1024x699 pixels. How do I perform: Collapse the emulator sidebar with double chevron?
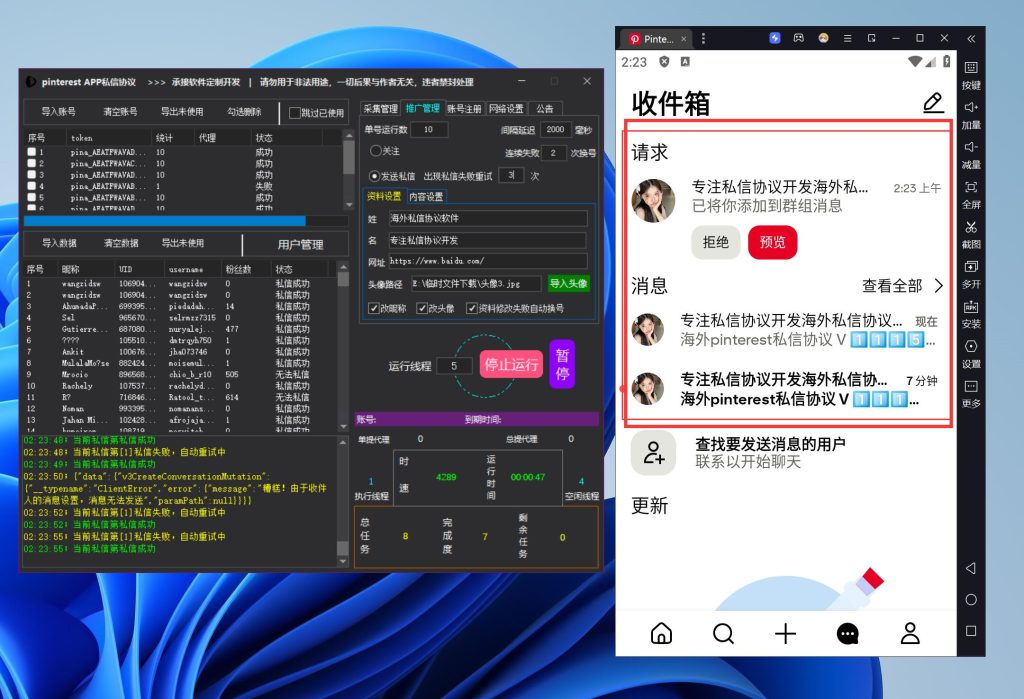click(971, 38)
